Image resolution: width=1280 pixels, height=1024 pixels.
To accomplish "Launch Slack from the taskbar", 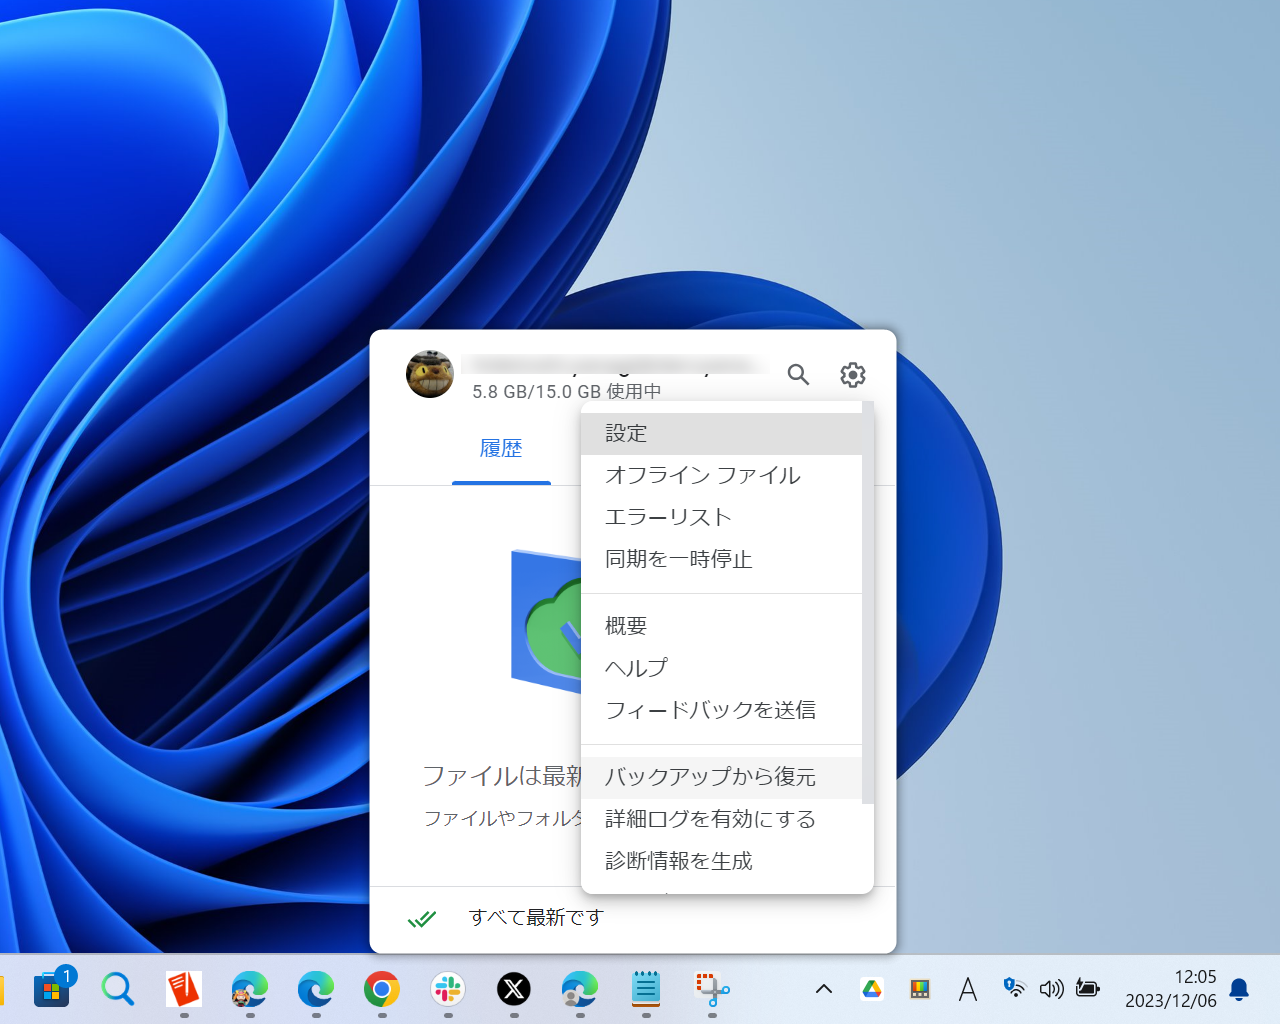I will click(446, 990).
